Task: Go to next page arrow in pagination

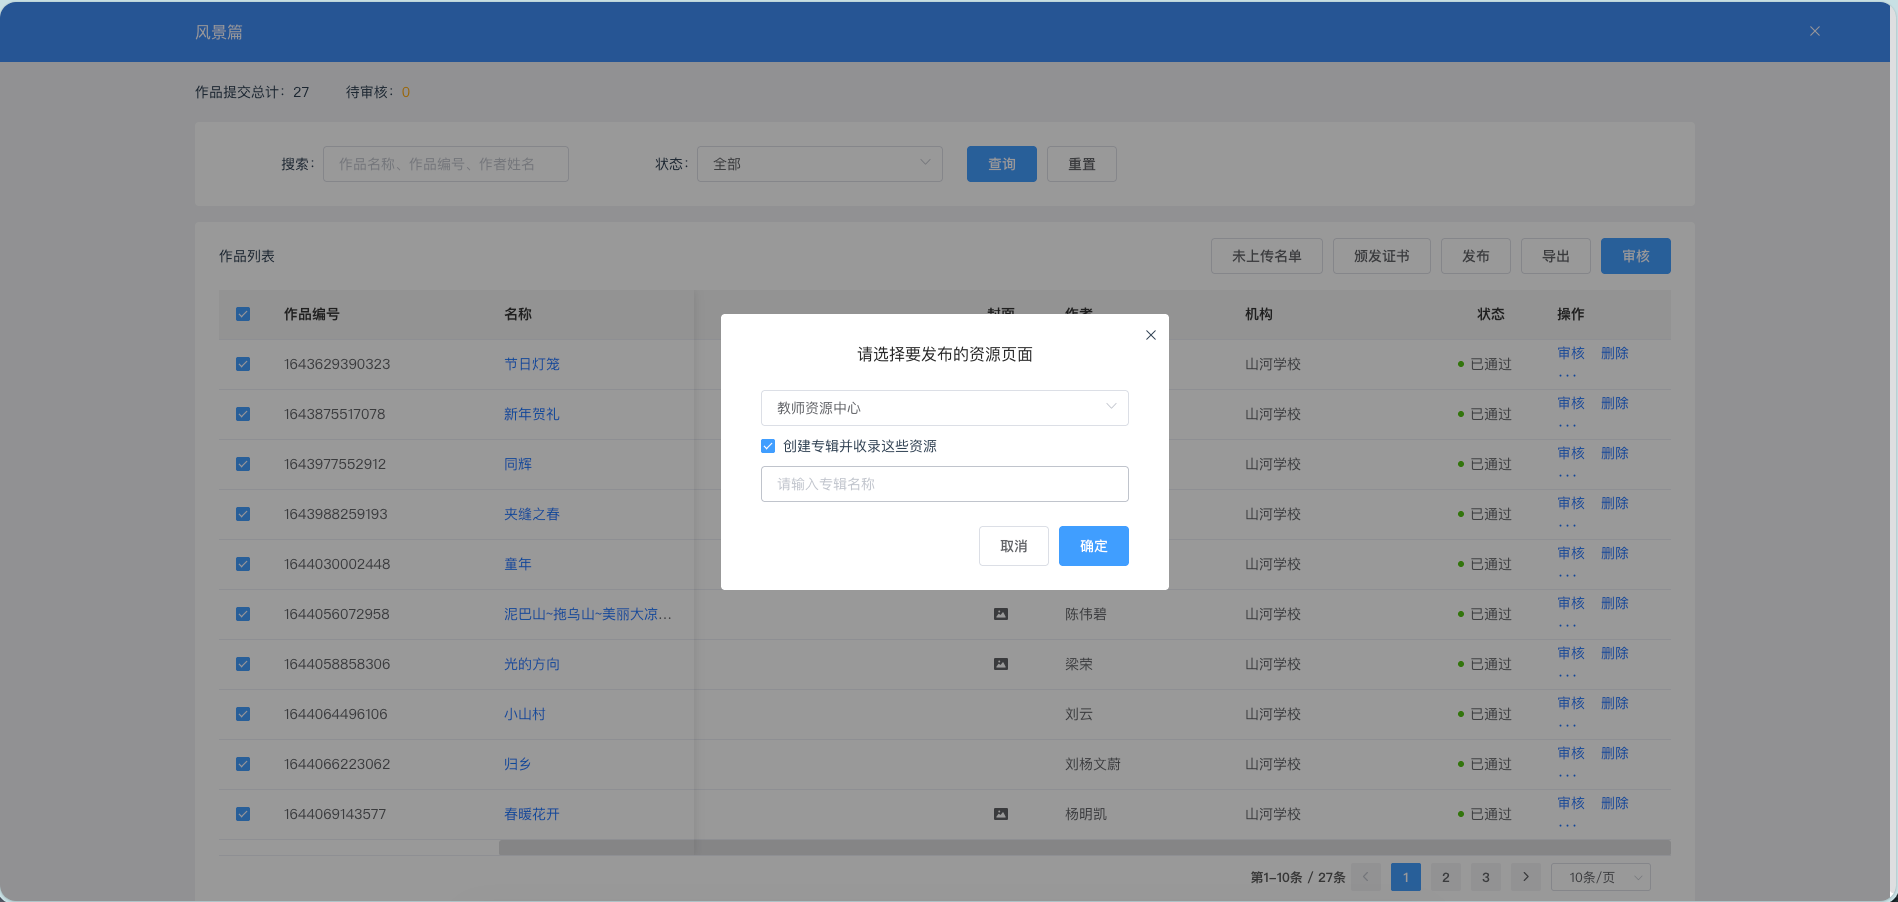Action: [x=1525, y=877]
